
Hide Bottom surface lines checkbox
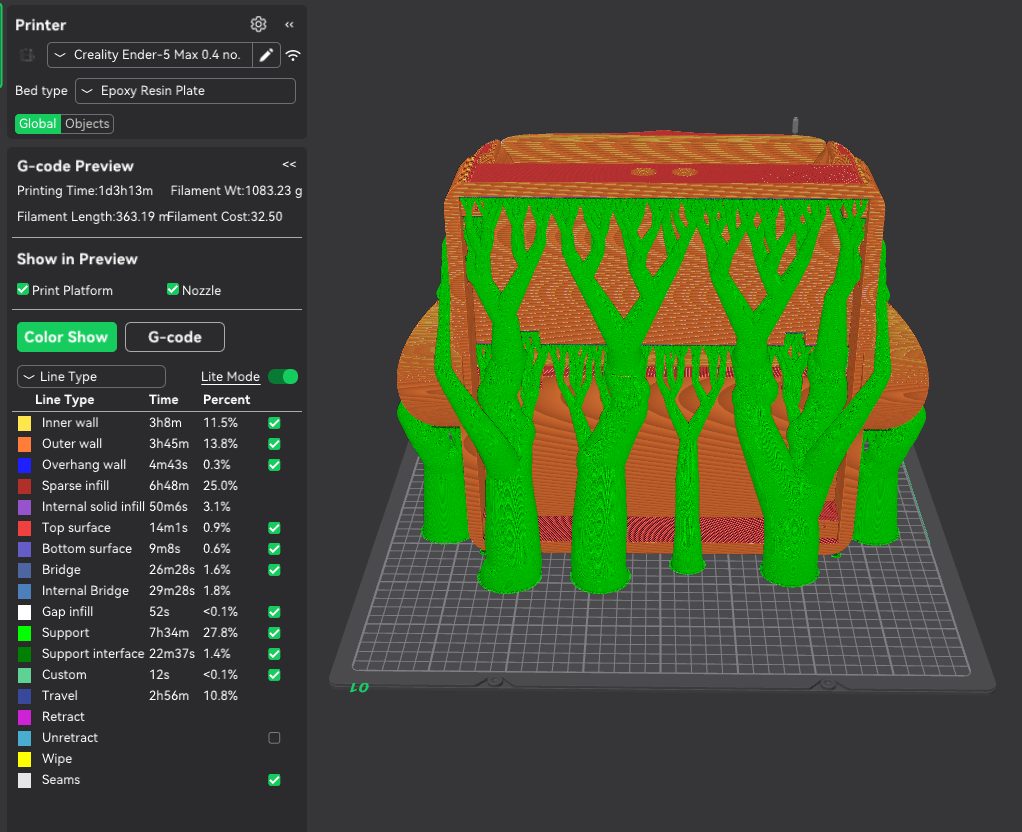274,548
